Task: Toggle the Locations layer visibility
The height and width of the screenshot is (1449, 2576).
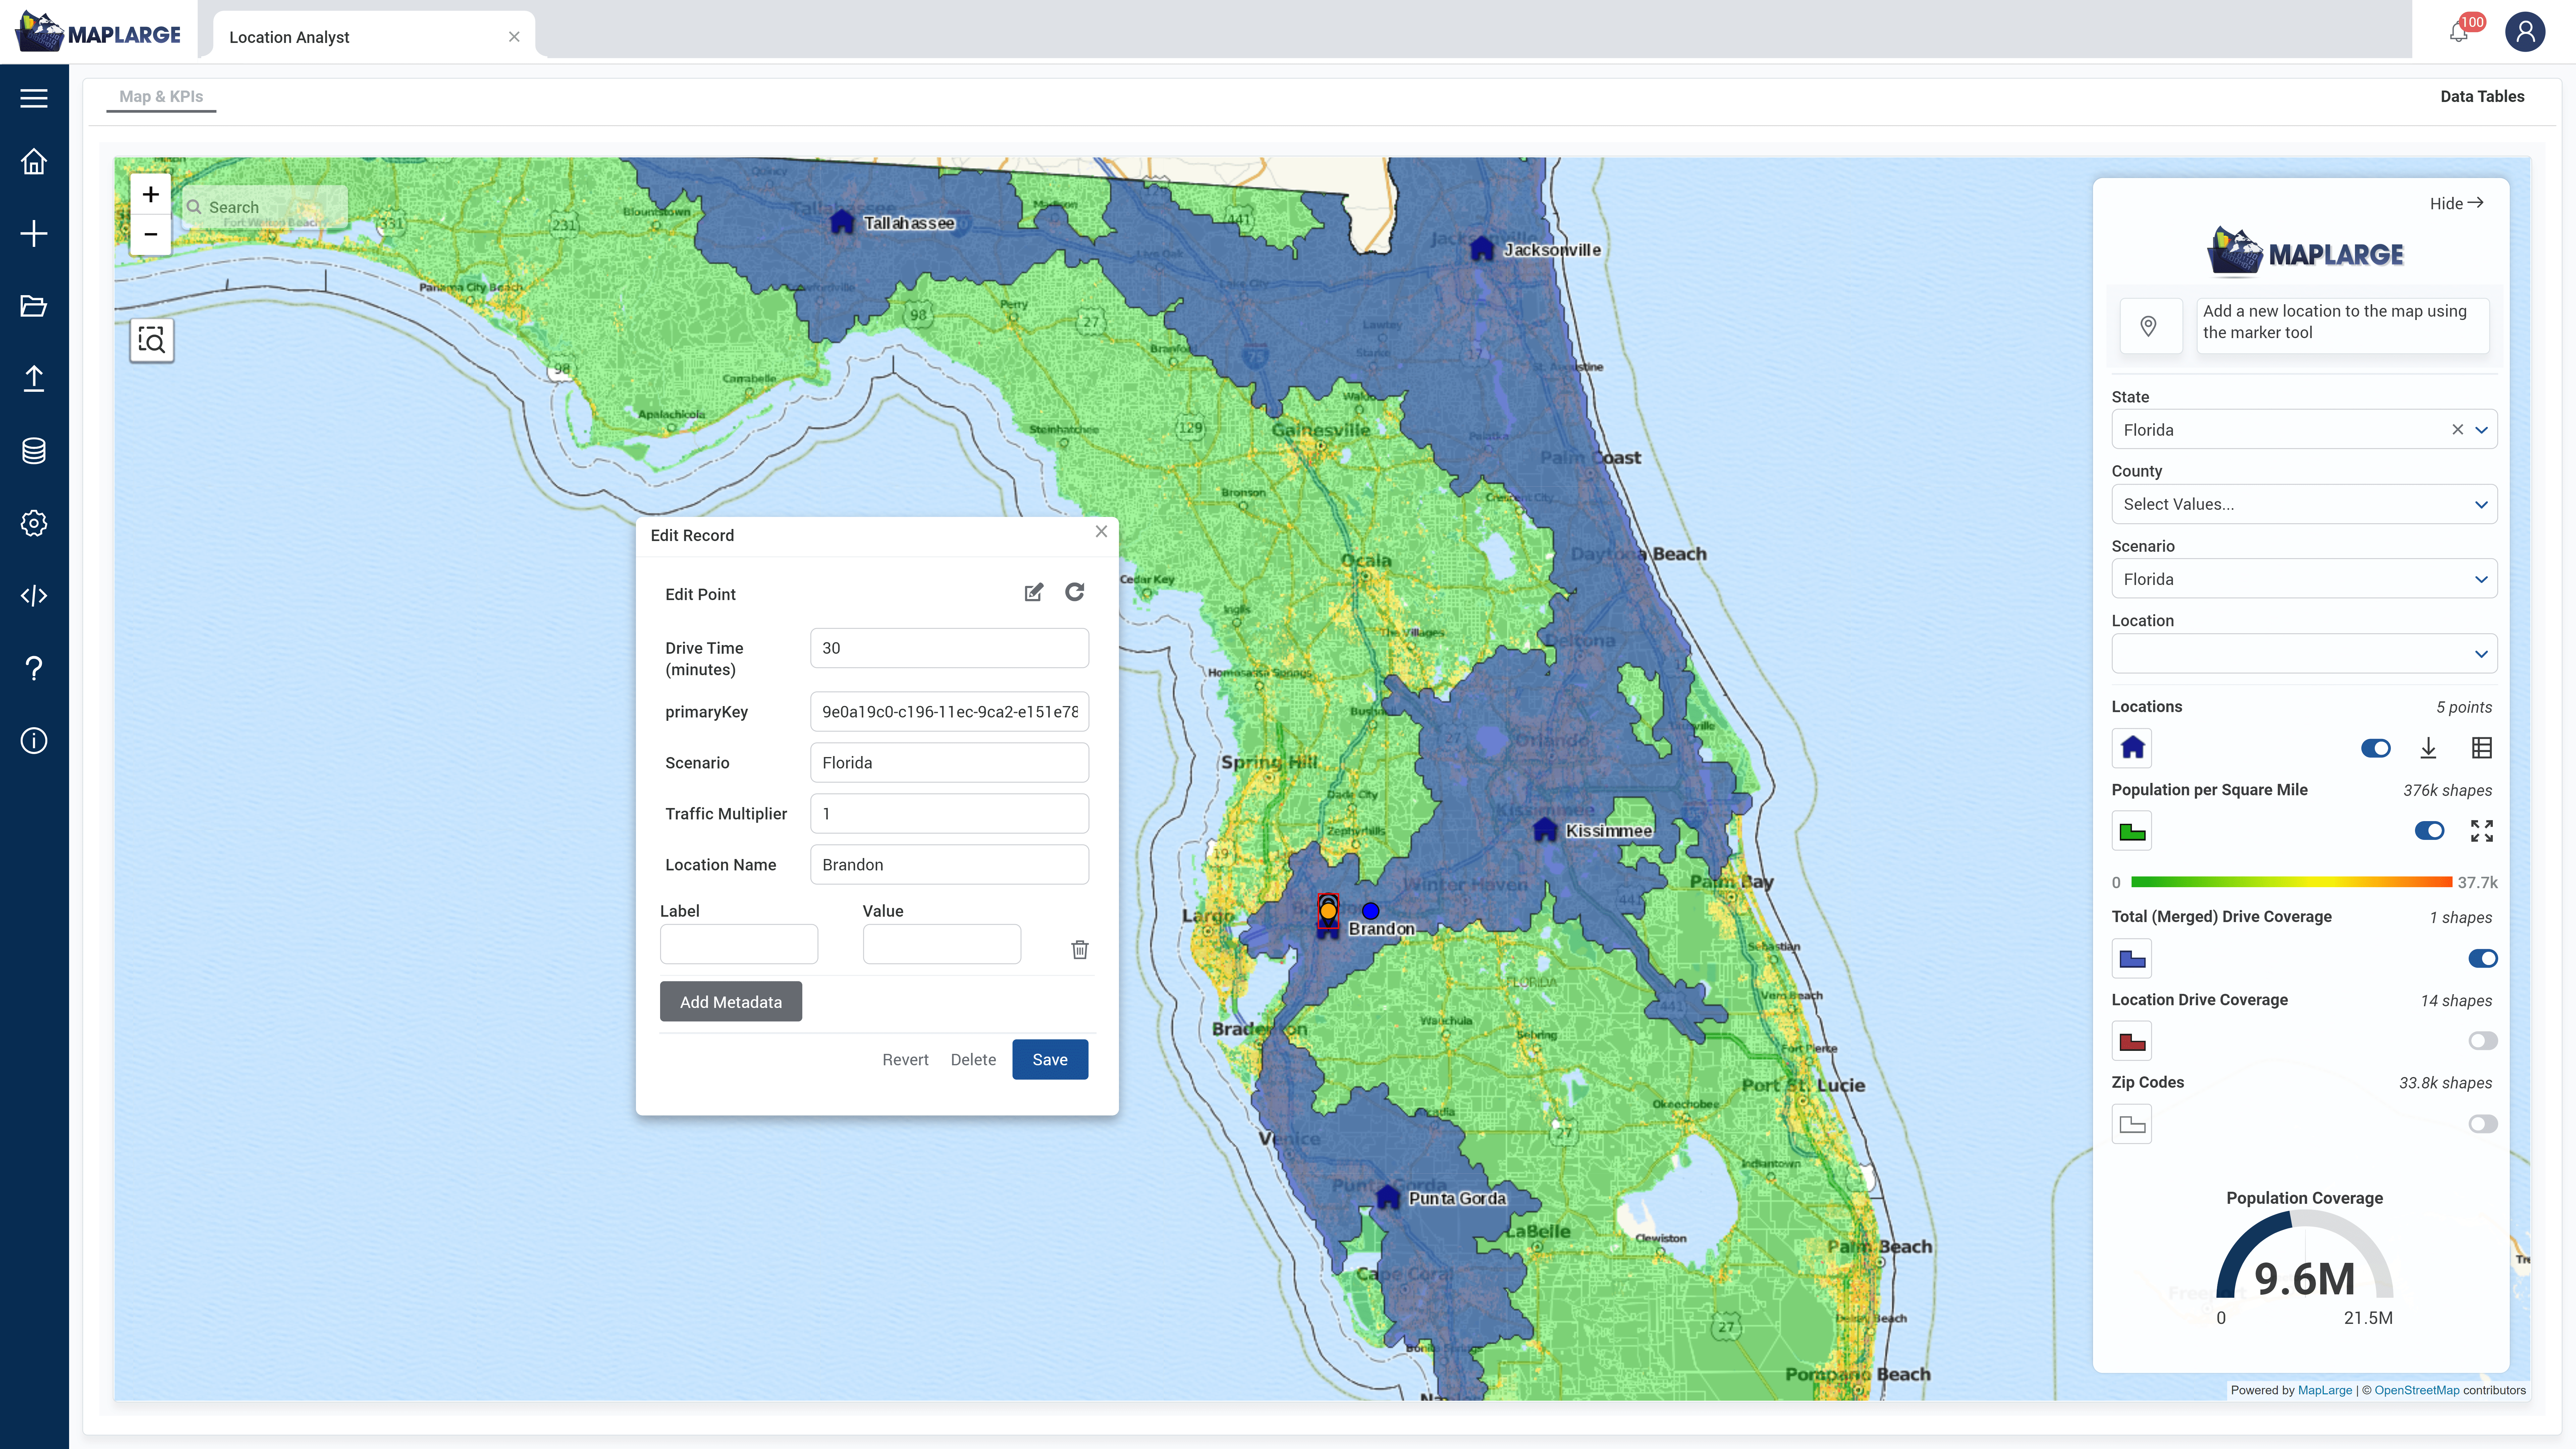Action: [2376, 748]
